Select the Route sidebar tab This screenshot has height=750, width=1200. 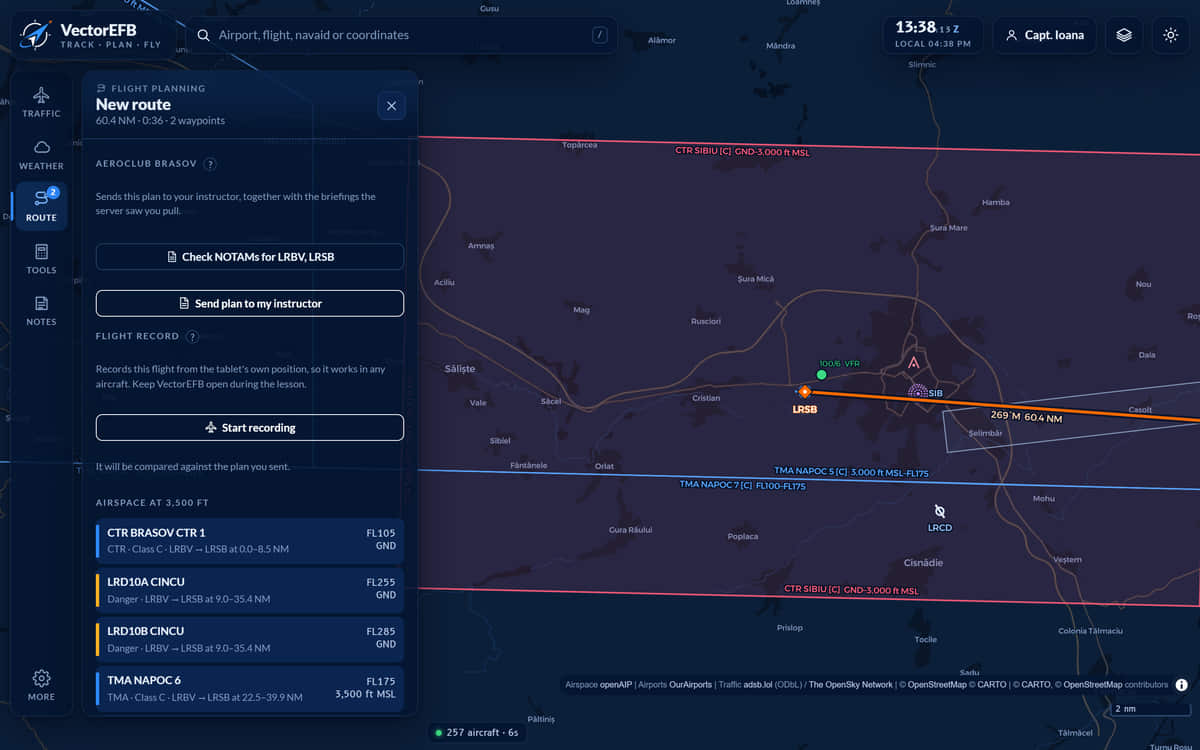pyautogui.click(x=41, y=206)
